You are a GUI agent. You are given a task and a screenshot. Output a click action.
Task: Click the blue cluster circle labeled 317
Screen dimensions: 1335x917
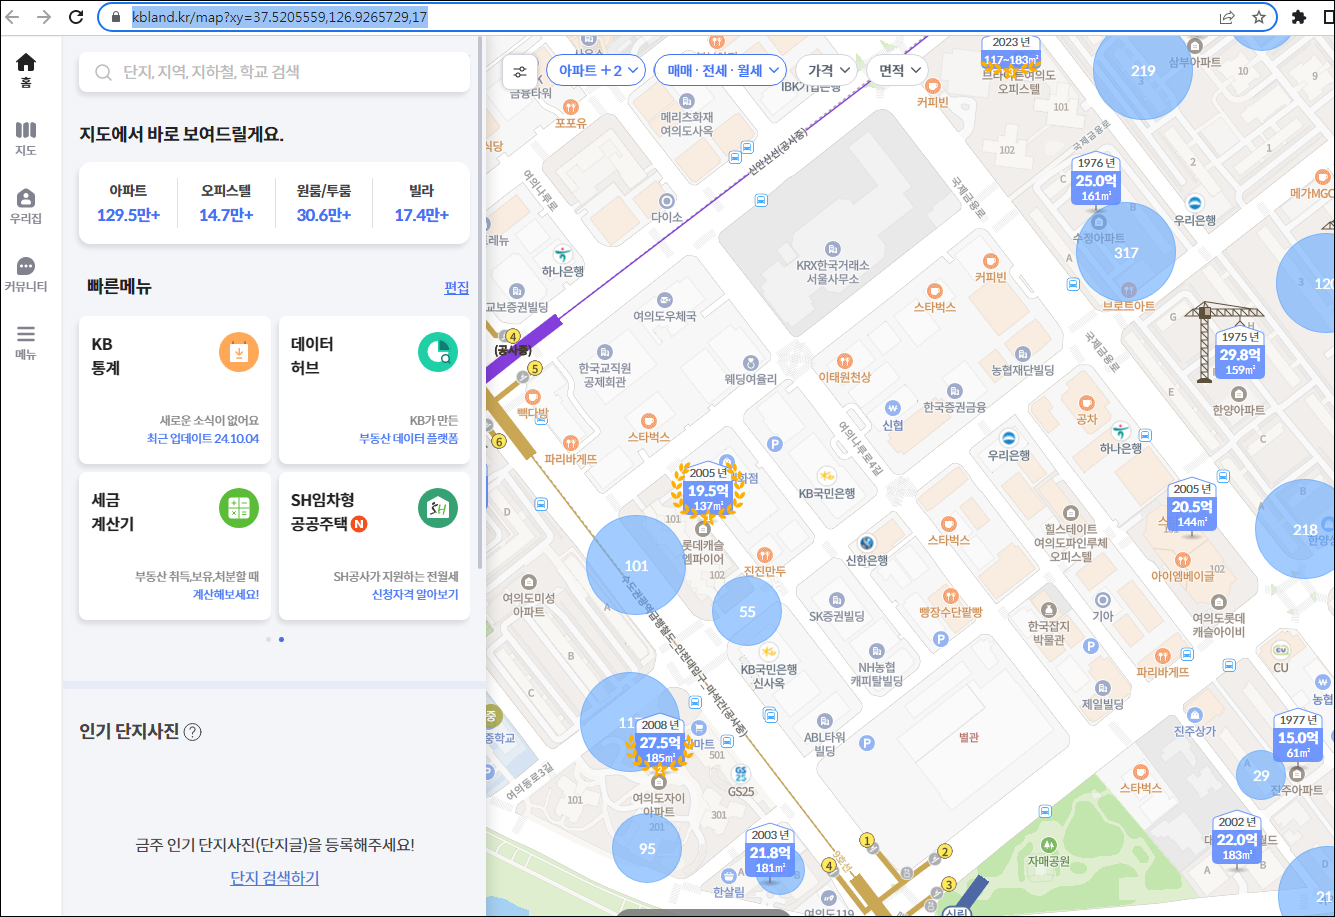1126,252
